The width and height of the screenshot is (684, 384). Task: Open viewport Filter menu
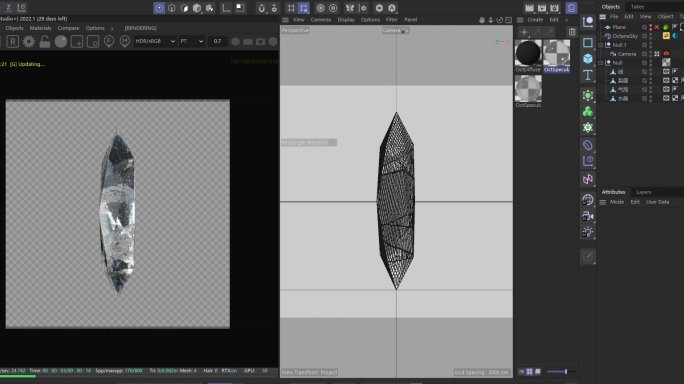[x=392, y=20]
